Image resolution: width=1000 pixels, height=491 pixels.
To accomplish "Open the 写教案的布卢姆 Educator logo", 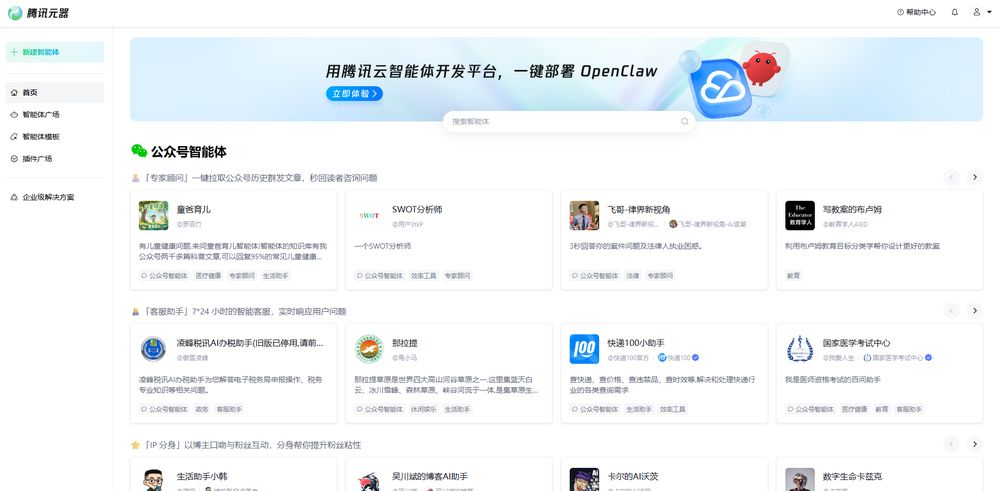I will coord(800,216).
